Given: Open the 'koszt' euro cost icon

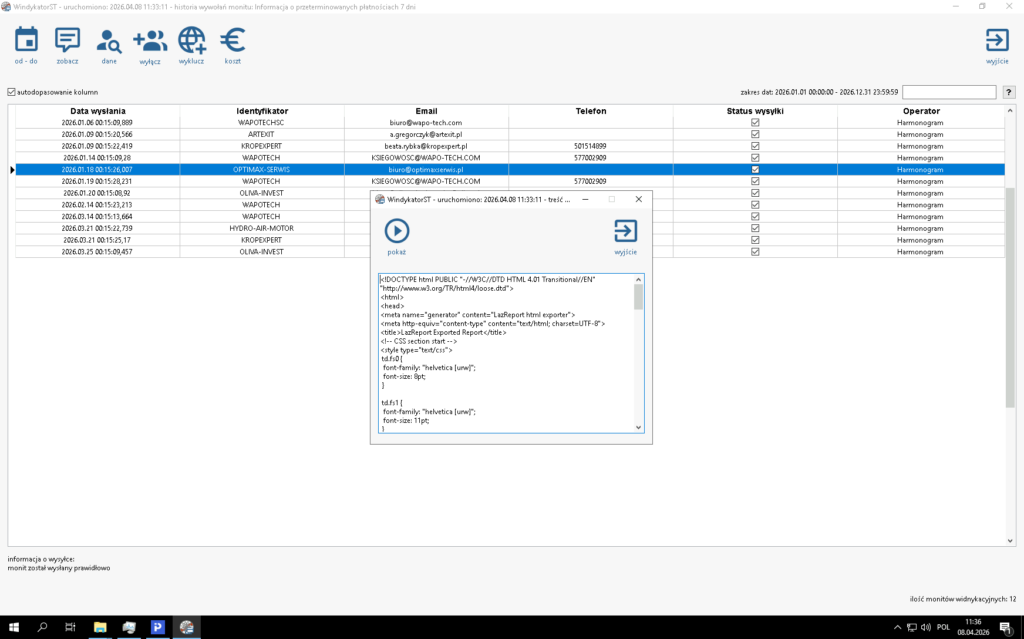Looking at the screenshot, I should point(232,41).
